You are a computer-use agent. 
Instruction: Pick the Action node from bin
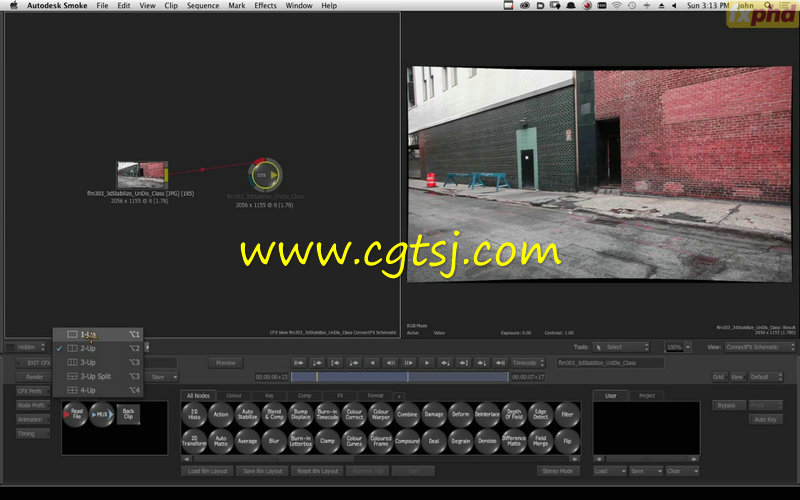(x=221, y=414)
